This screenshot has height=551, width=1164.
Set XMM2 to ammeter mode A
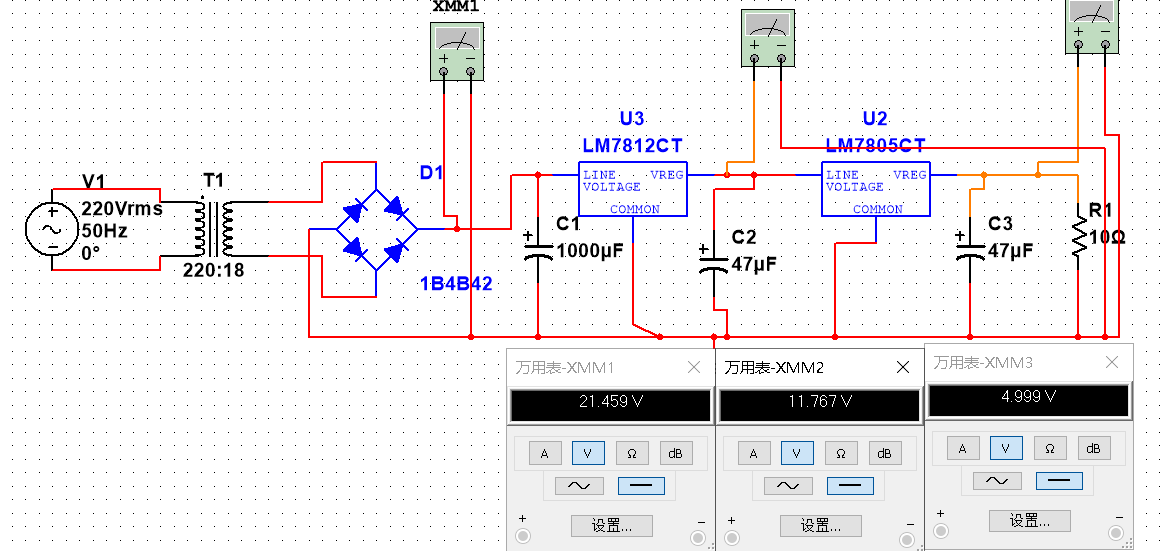(753, 453)
